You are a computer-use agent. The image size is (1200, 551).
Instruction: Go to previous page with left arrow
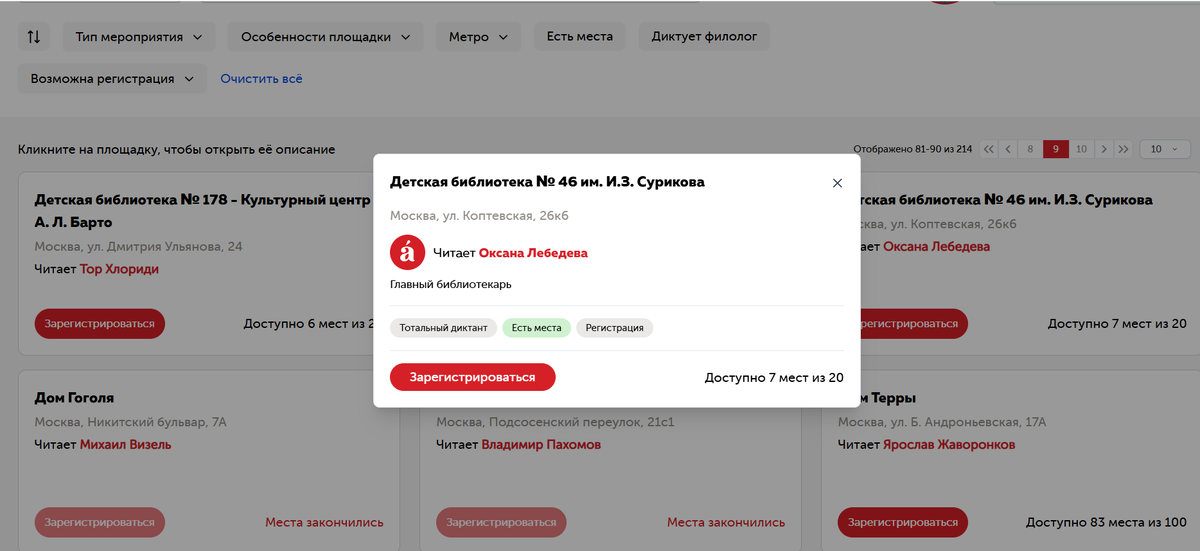(1009, 149)
